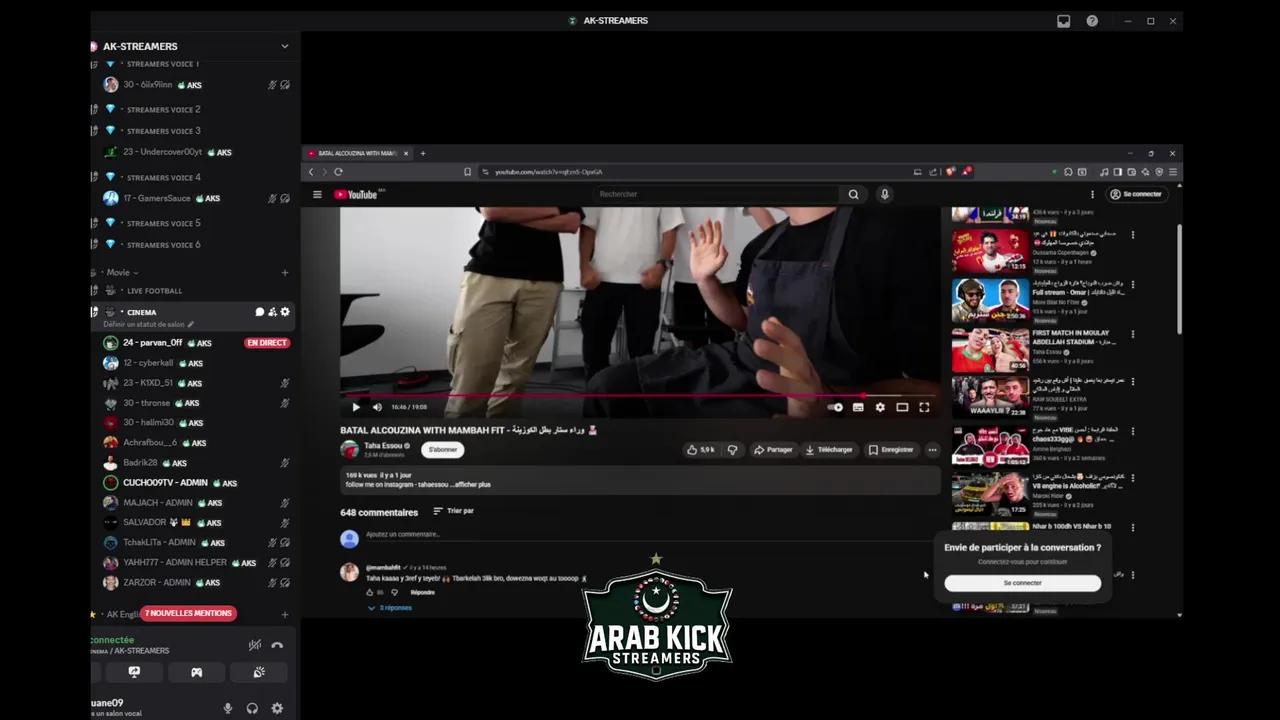This screenshot has width=1280, height=720.
Task: Toggle video subtitles
Action: coord(858,407)
